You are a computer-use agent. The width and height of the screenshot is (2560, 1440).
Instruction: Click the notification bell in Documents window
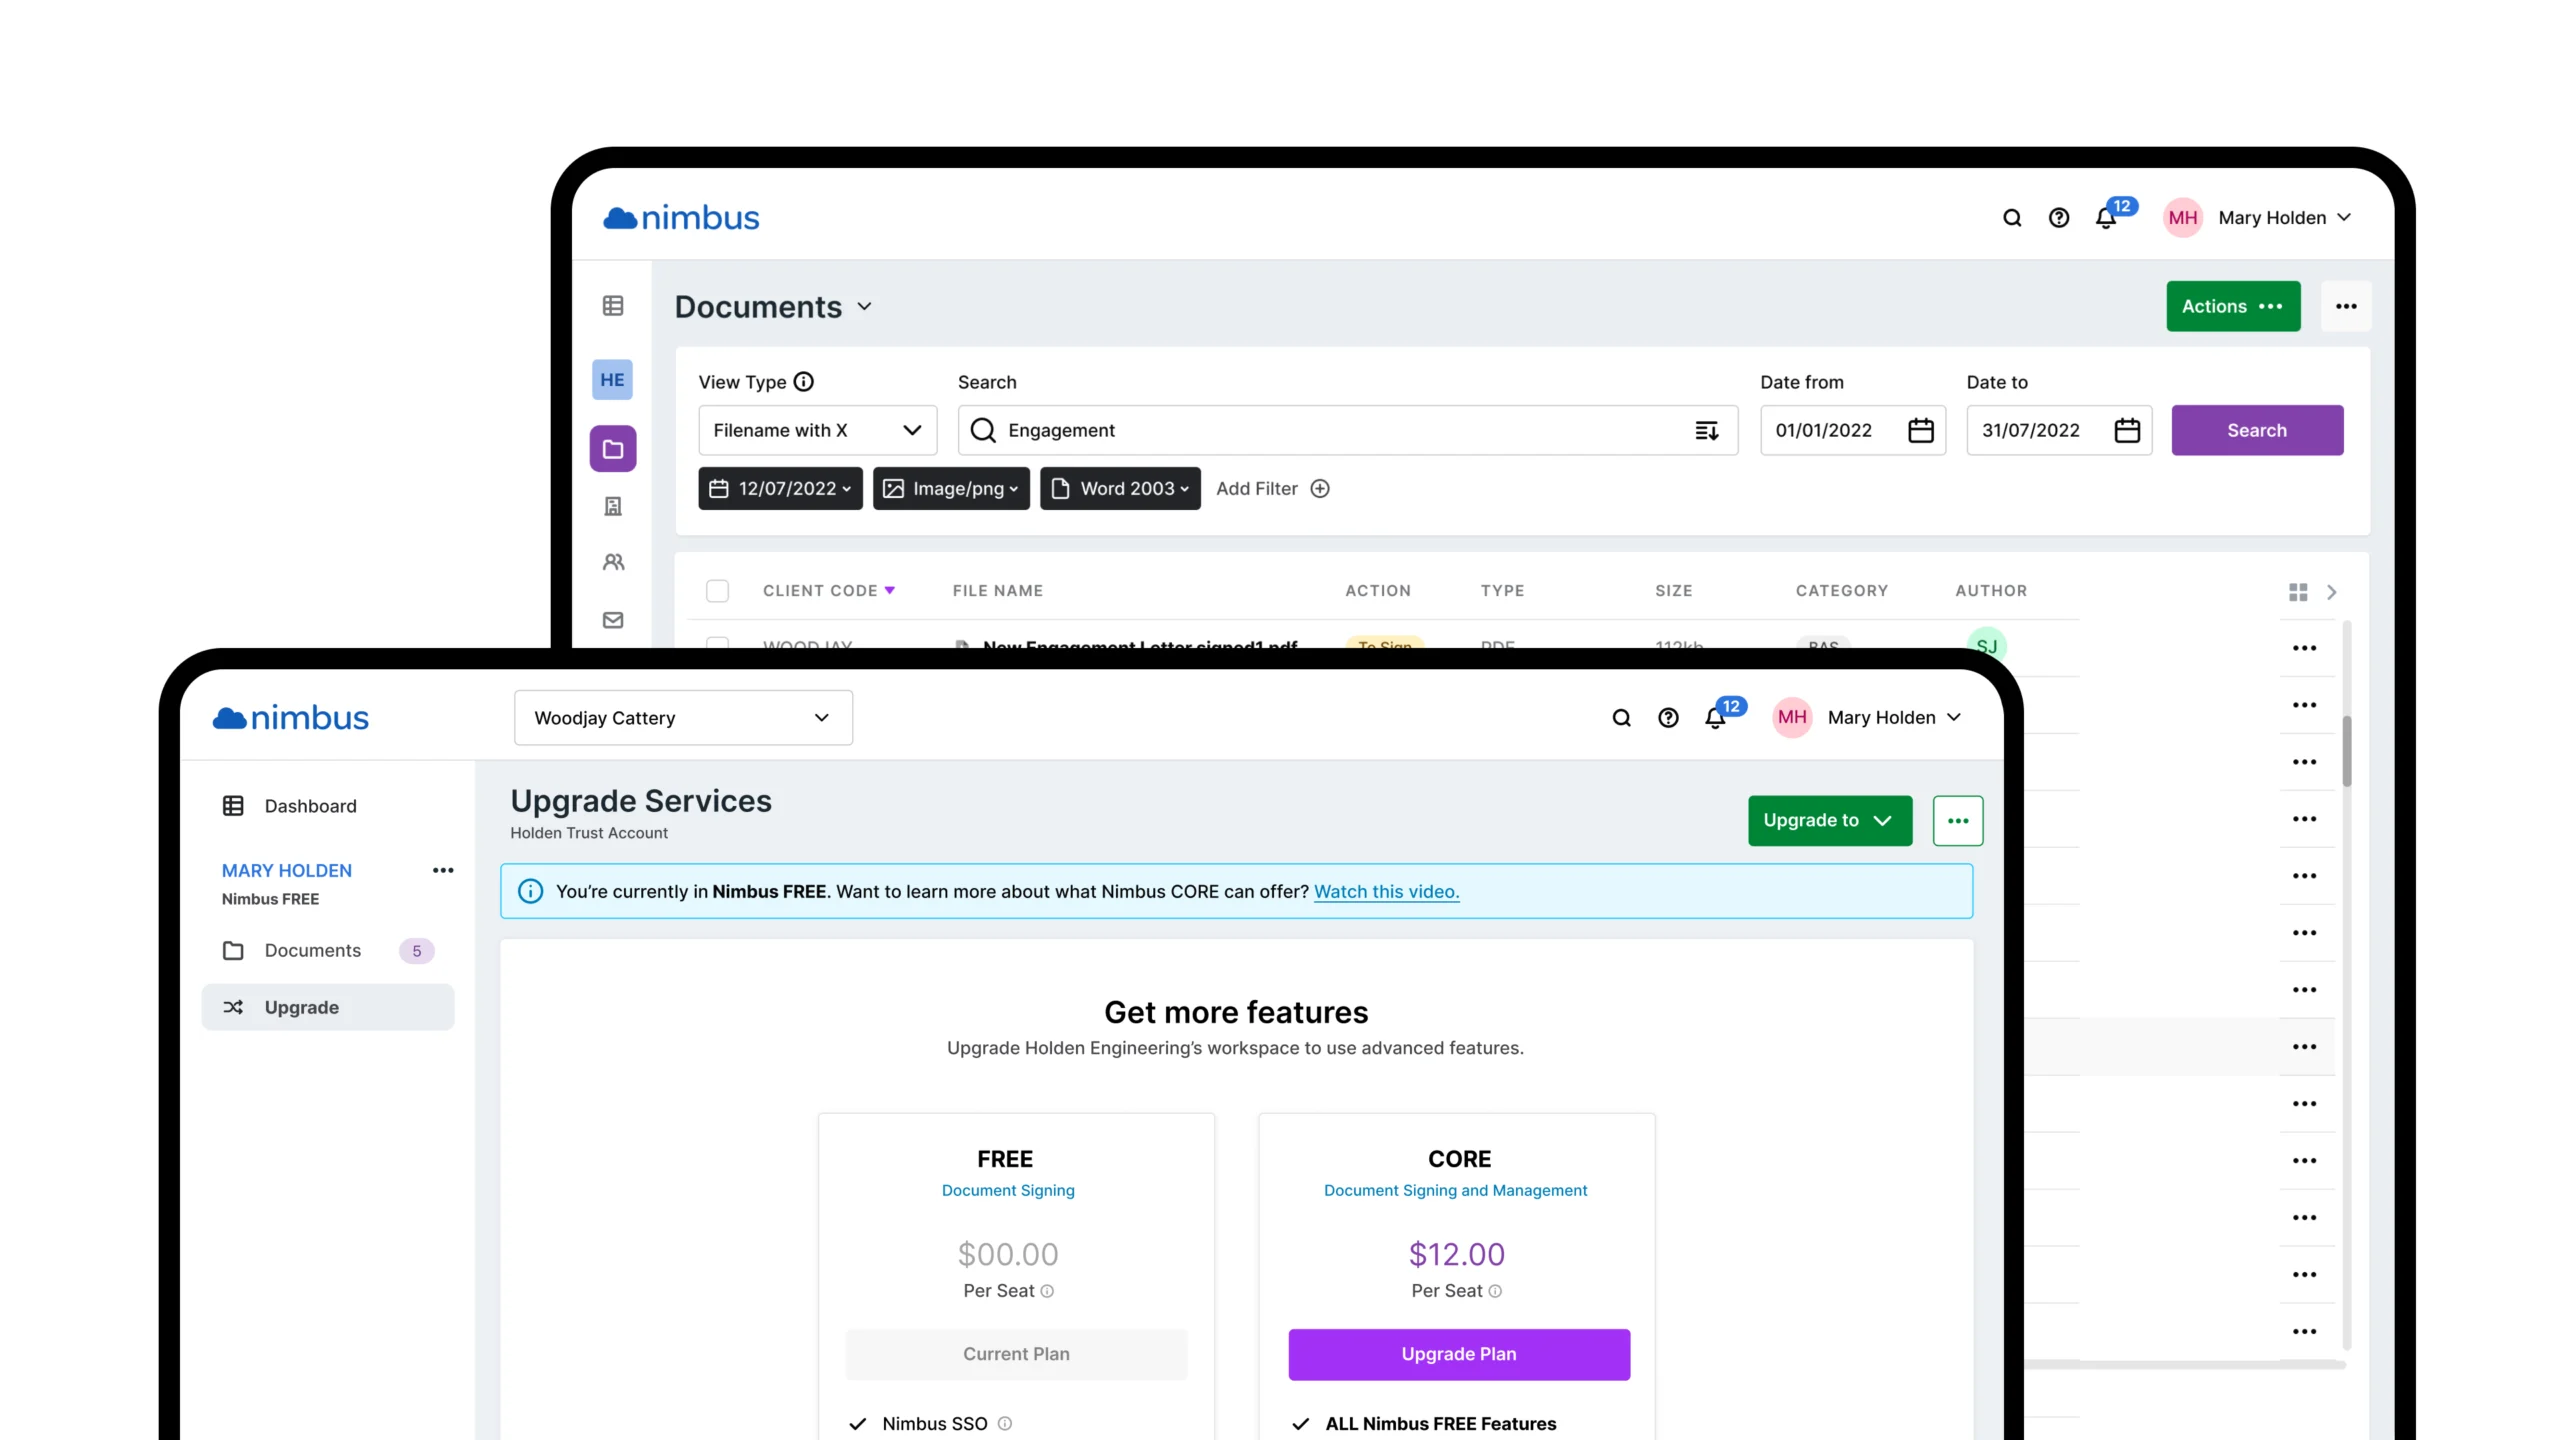pyautogui.click(x=2106, y=218)
